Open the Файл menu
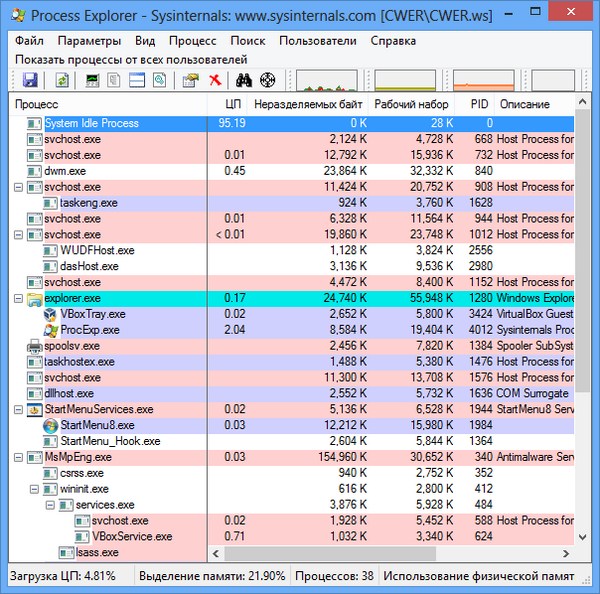600x594 pixels. [x=29, y=41]
